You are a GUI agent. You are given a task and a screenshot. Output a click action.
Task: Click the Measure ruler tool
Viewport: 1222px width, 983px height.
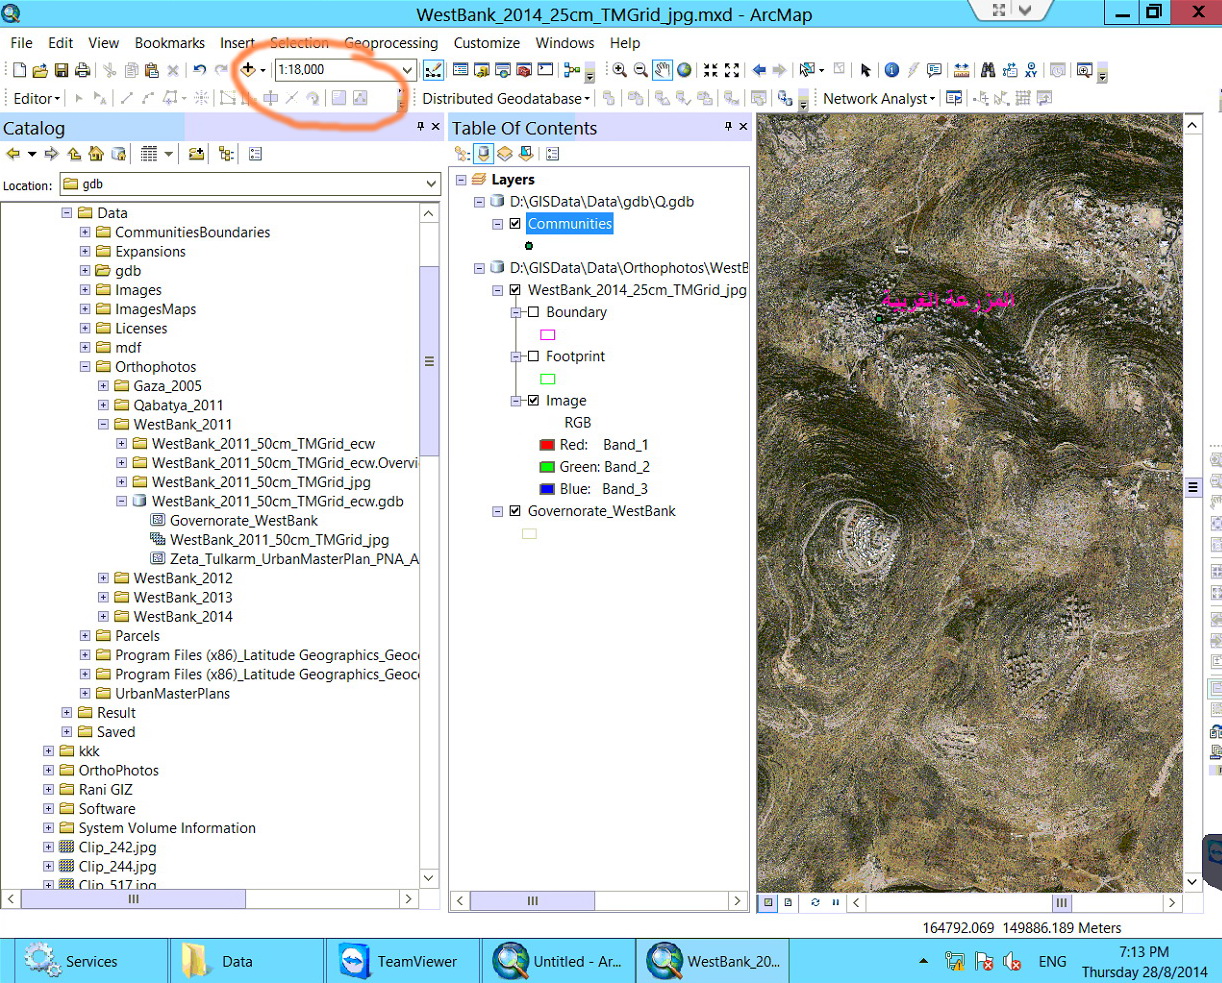click(961, 70)
